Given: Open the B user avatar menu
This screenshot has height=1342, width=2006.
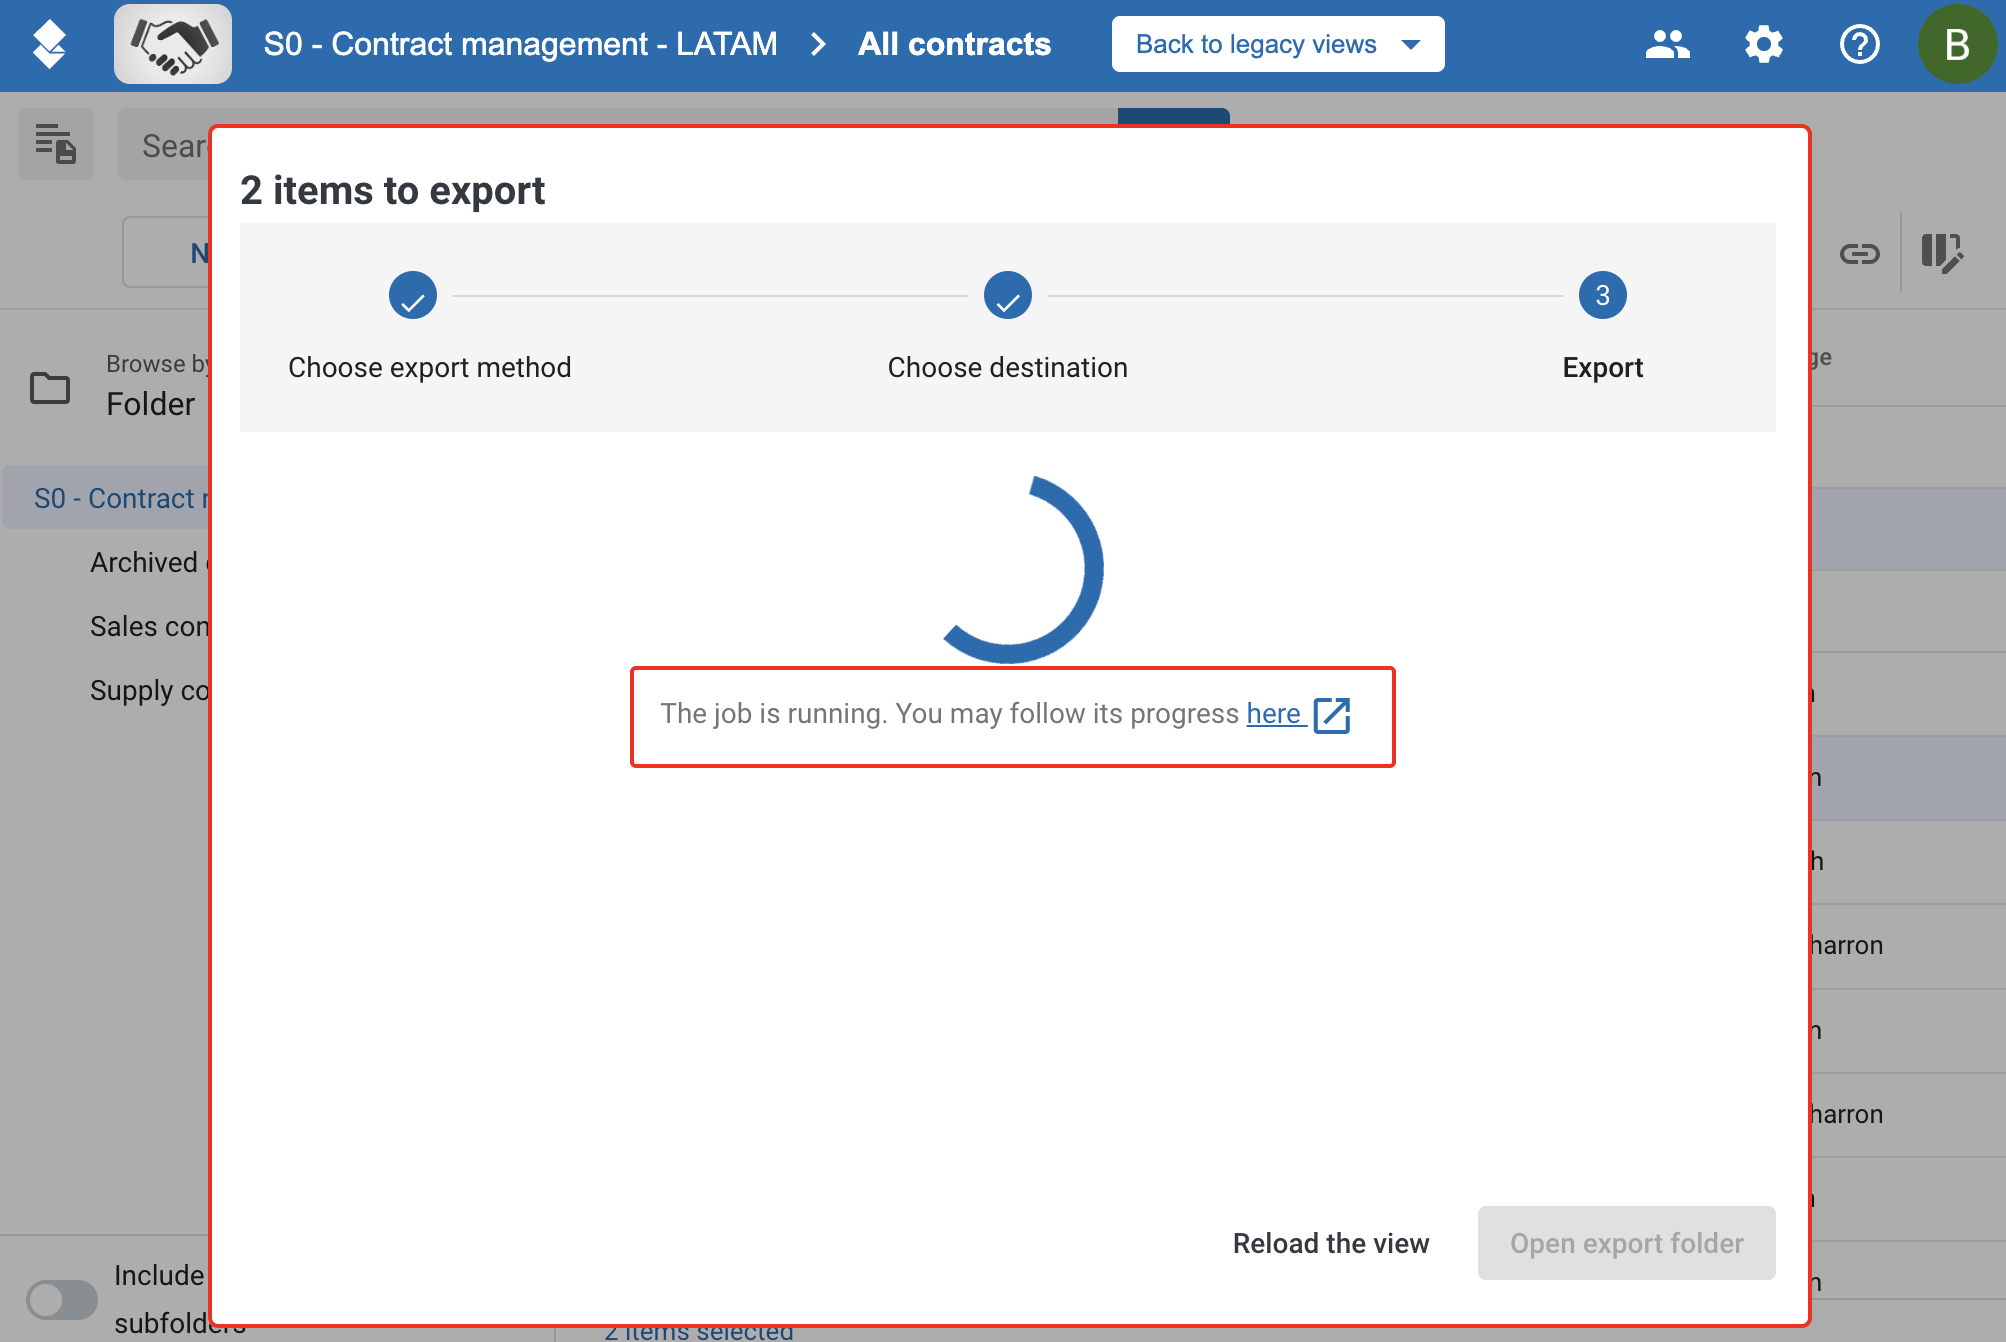Looking at the screenshot, I should [x=1957, y=44].
